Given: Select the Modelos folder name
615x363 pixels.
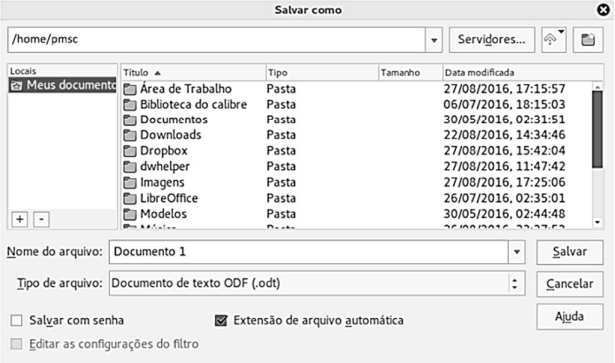Looking at the screenshot, I should pyautogui.click(x=164, y=214).
